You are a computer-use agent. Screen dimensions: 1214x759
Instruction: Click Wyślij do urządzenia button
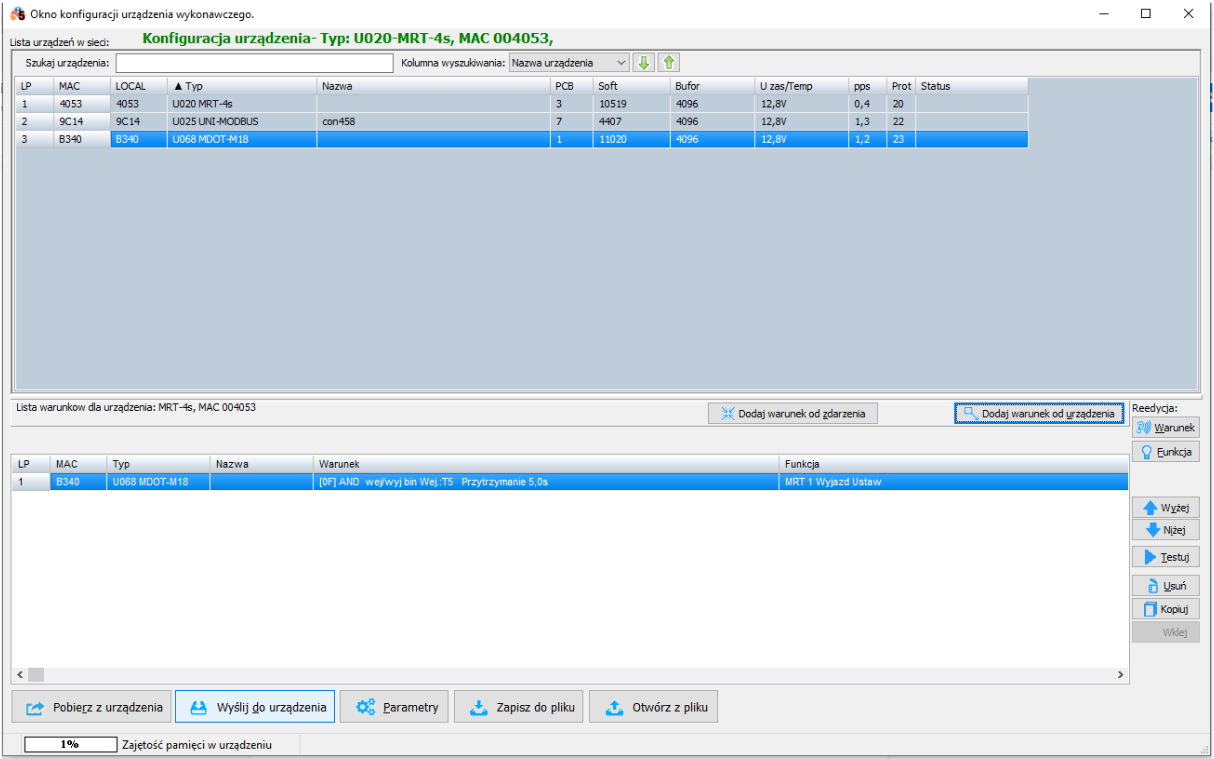255,707
